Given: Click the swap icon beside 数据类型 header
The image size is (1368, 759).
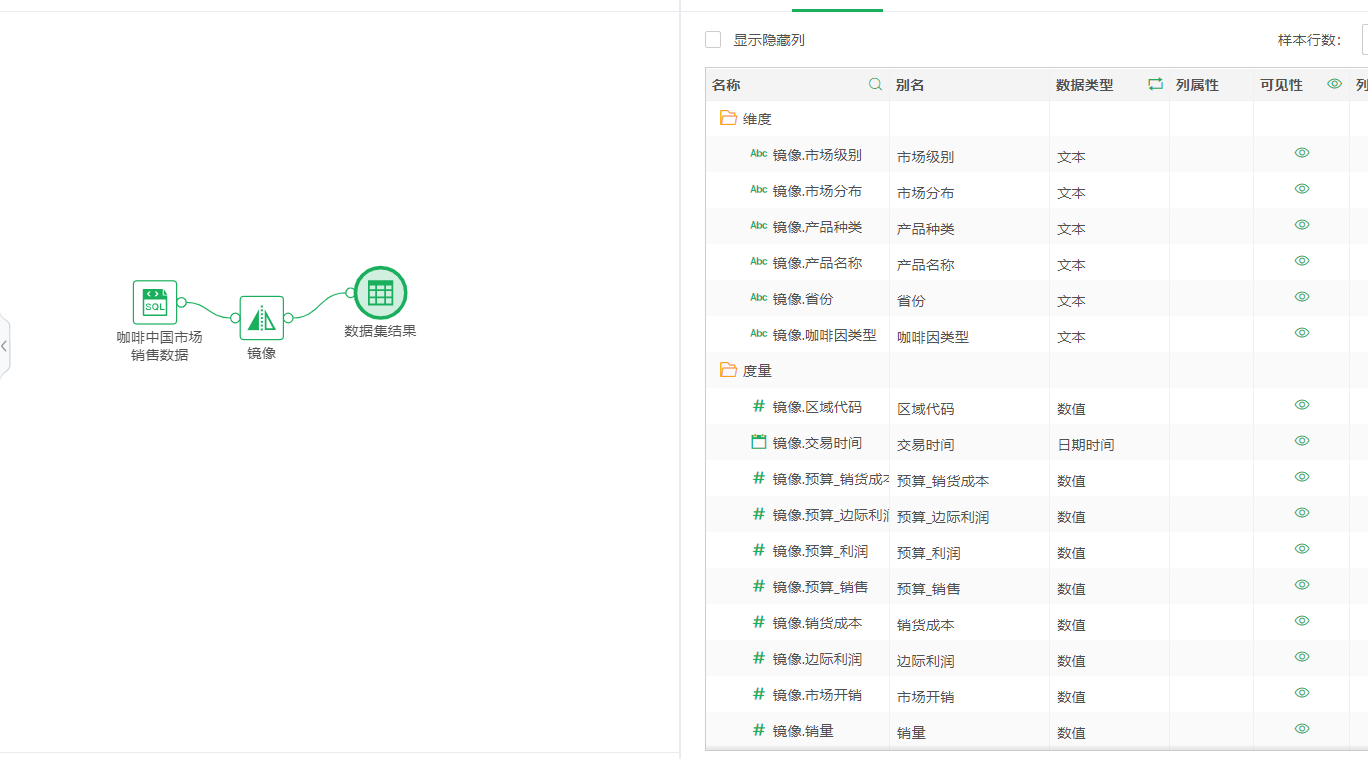Looking at the screenshot, I should click(1155, 85).
